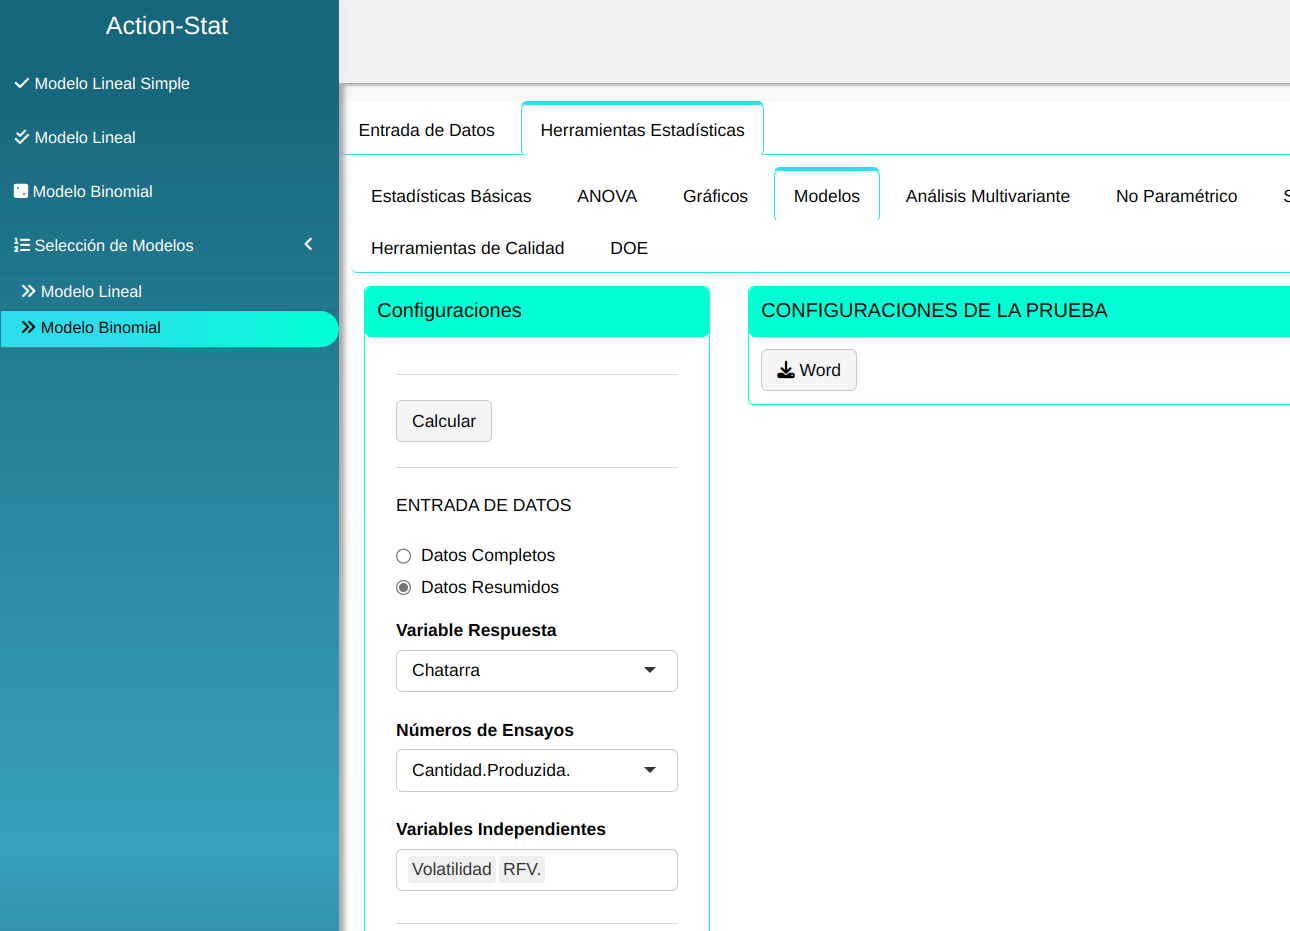
Task: Collapse Selección de Modelos using the chevron
Action: pos(308,244)
